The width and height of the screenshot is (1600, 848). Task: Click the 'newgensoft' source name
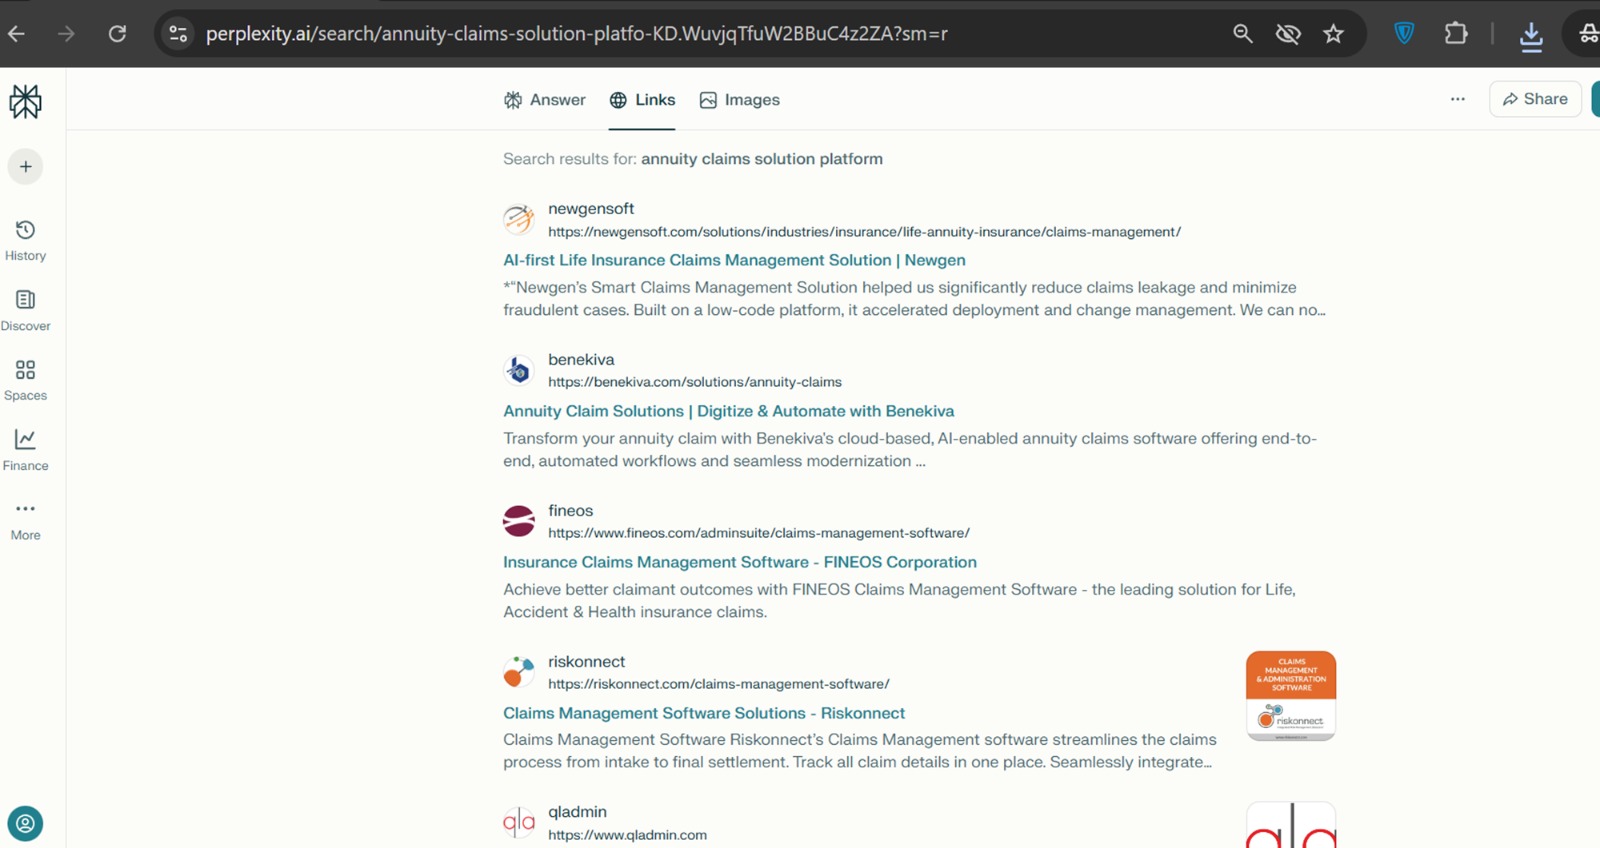591,209
